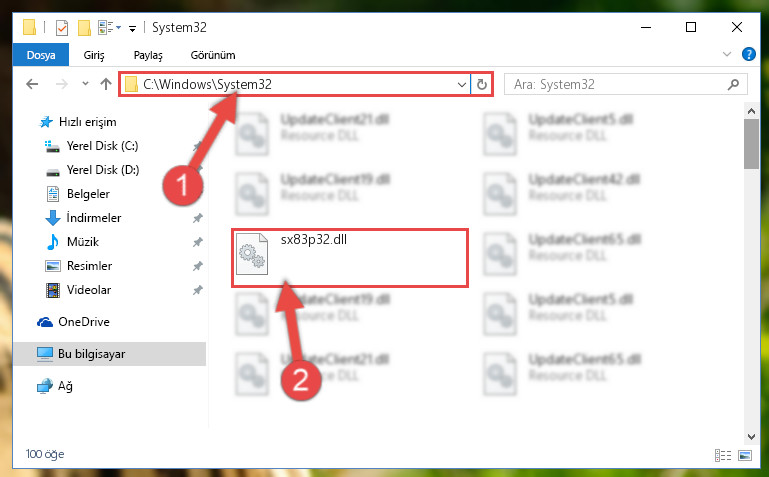Refresh the System32 folder view
Screen dimensions: 769x477
[482, 84]
